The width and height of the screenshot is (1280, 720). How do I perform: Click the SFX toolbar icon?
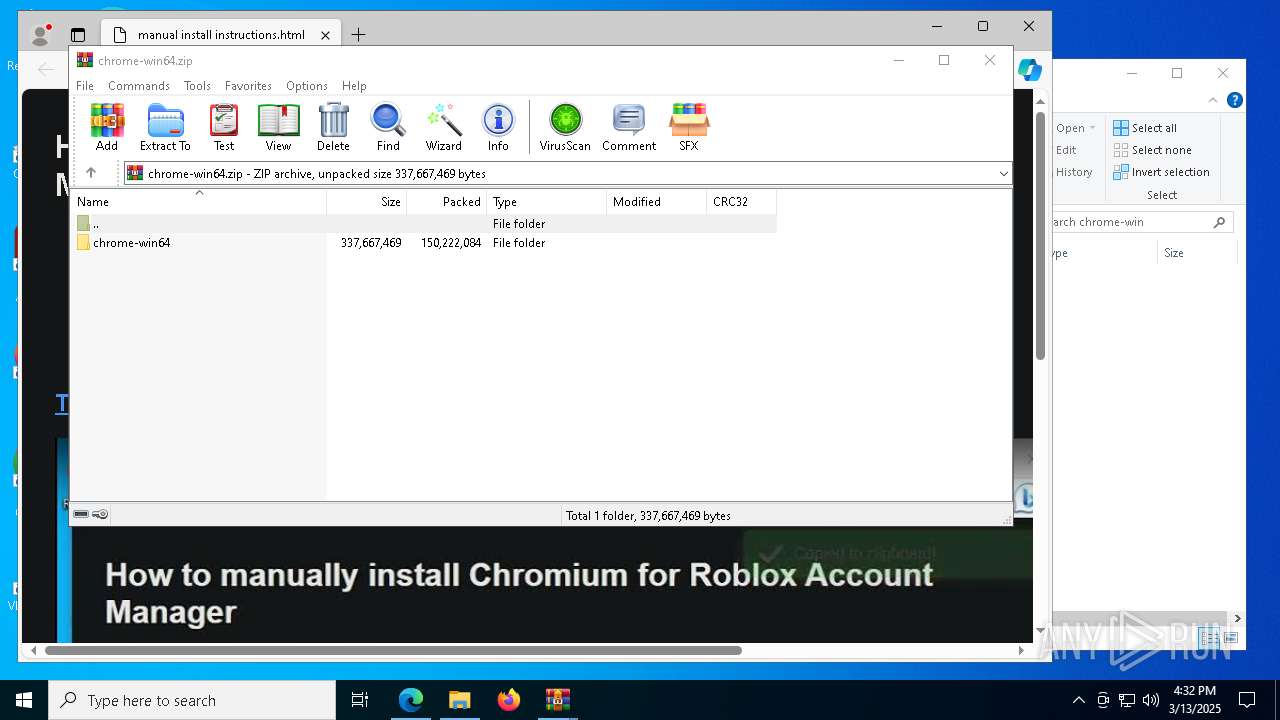[x=689, y=127]
